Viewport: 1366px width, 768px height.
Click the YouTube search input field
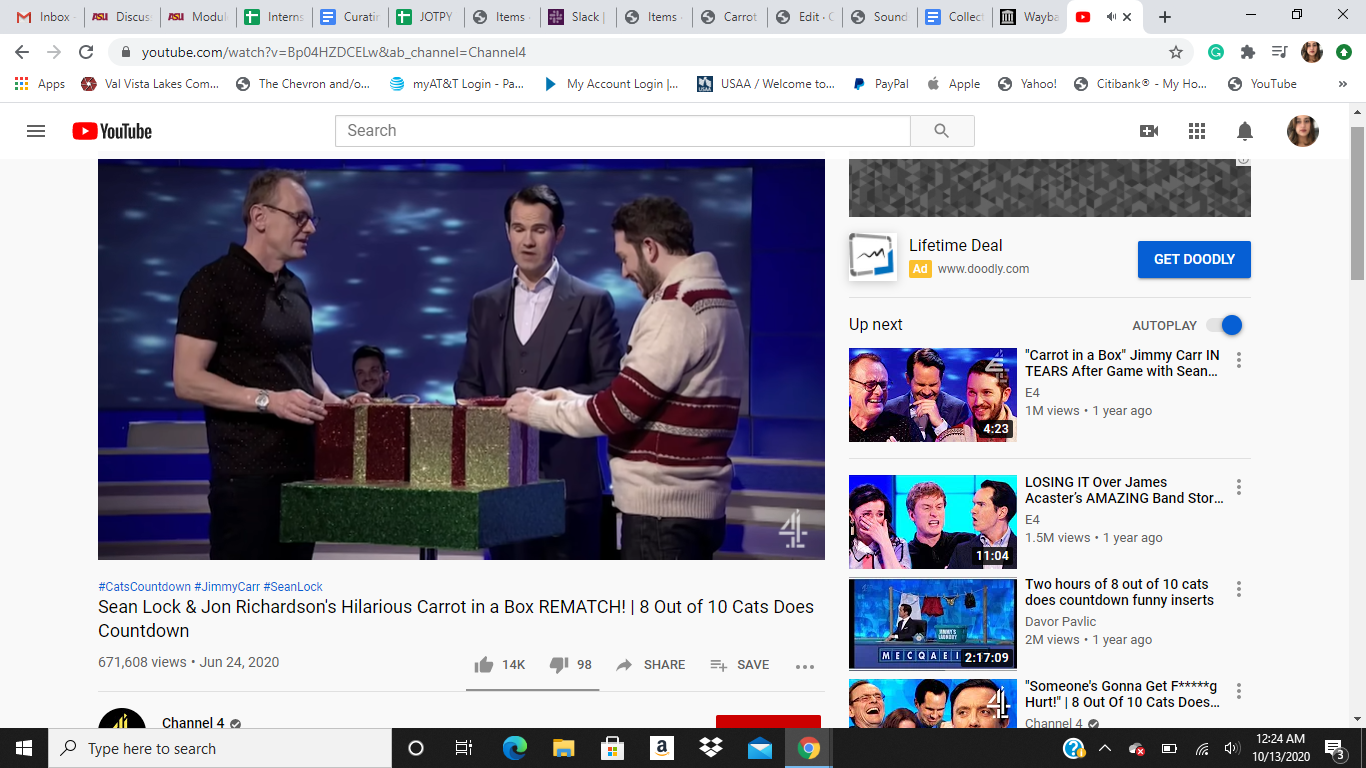coord(622,131)
